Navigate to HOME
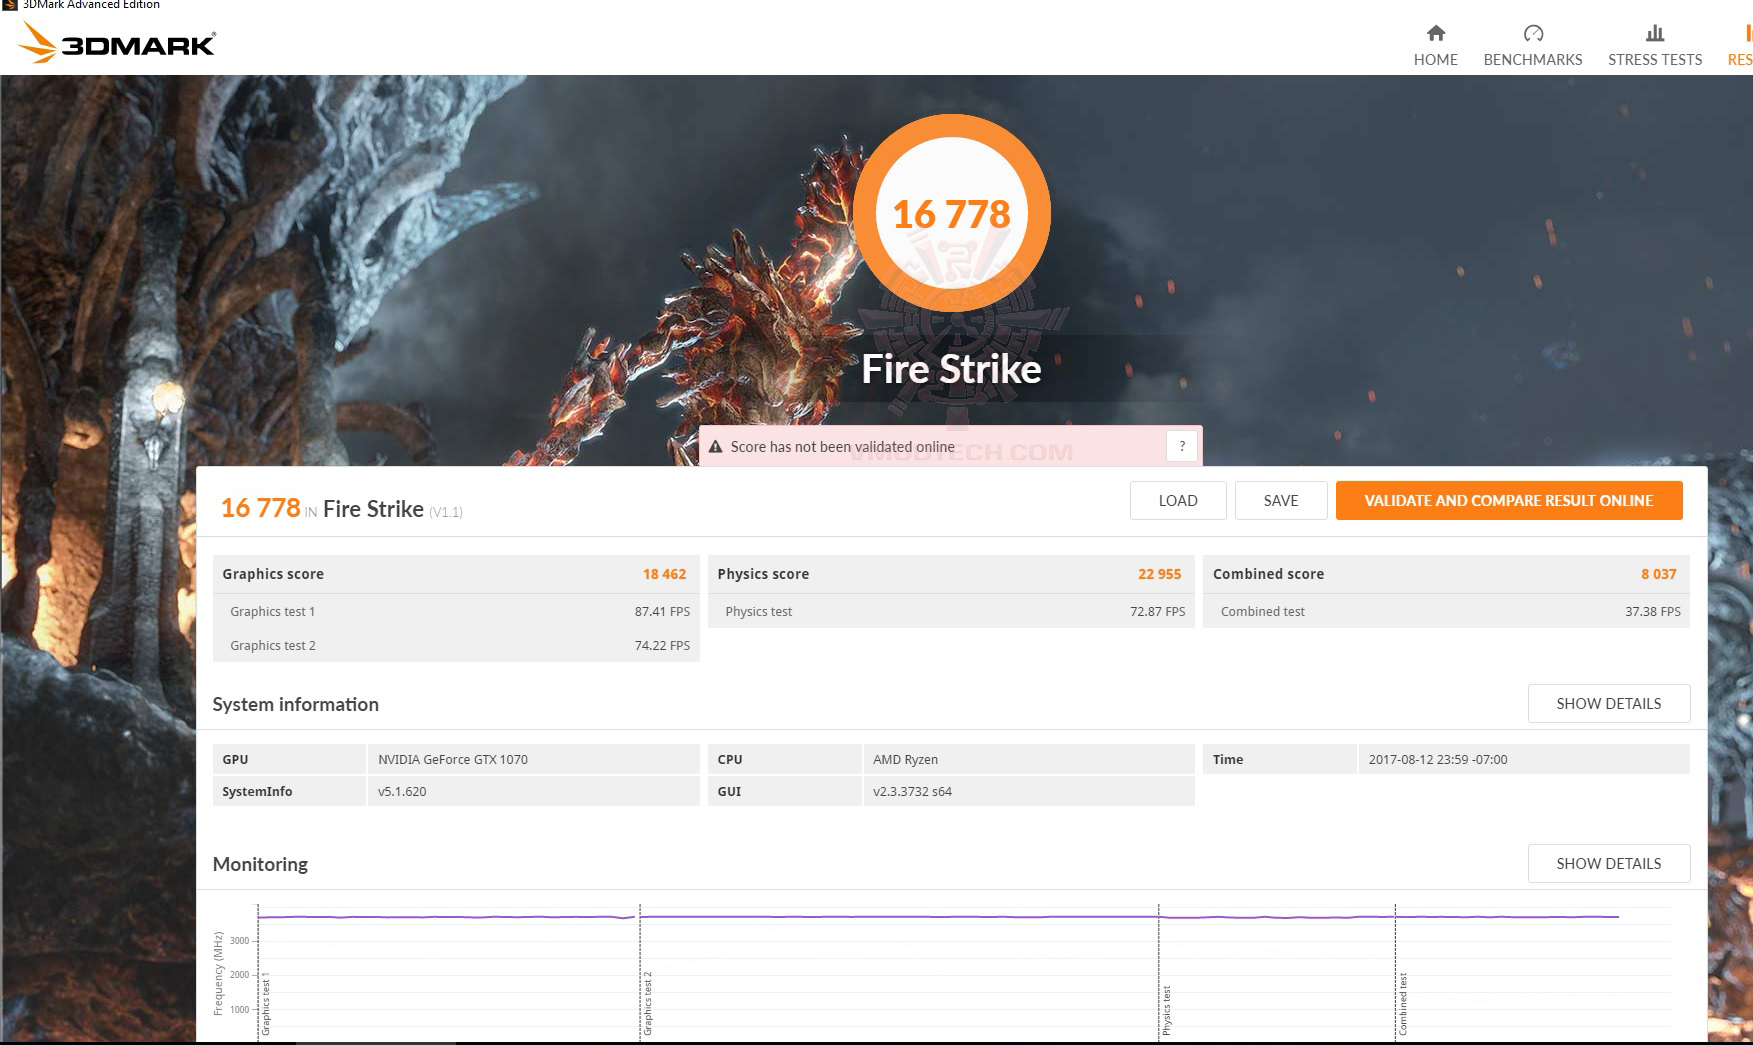 (x=1436, y=60)
